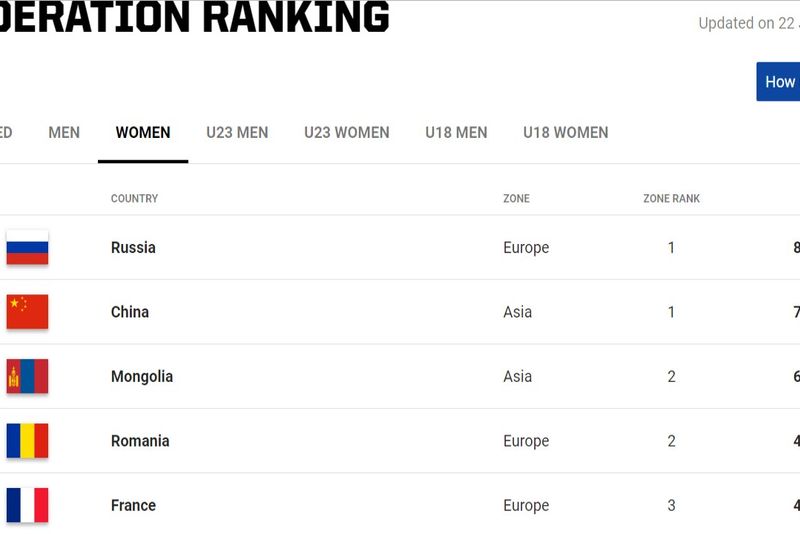Switch to the MEN ranking tab
Image resolution: width=800 pixels, height=534 pixels.
(64, 132)
